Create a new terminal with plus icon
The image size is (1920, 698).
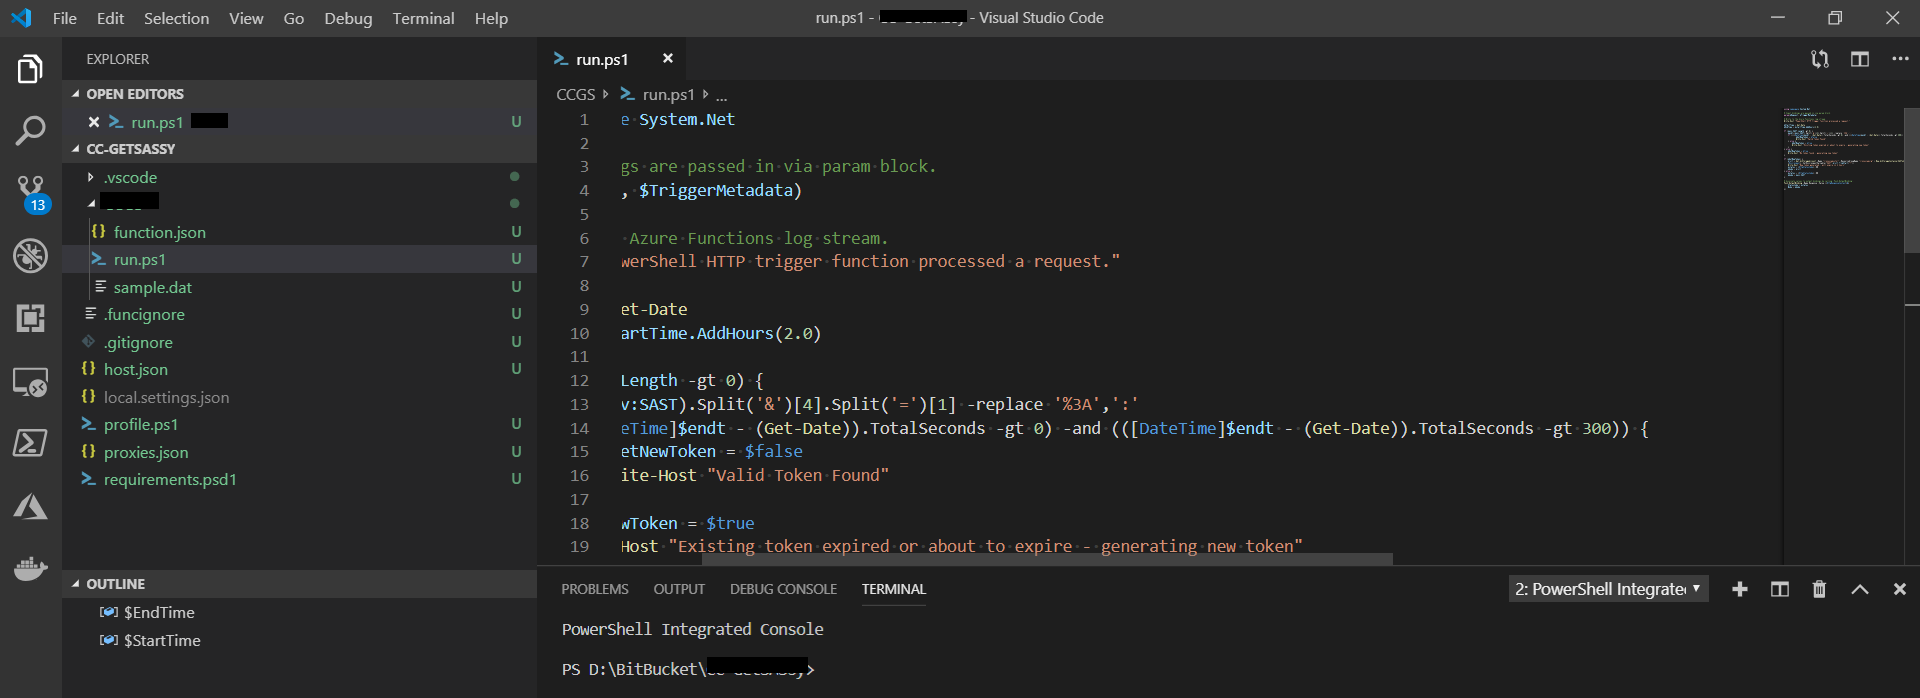pyautogui.click(x=1740, y=589)
